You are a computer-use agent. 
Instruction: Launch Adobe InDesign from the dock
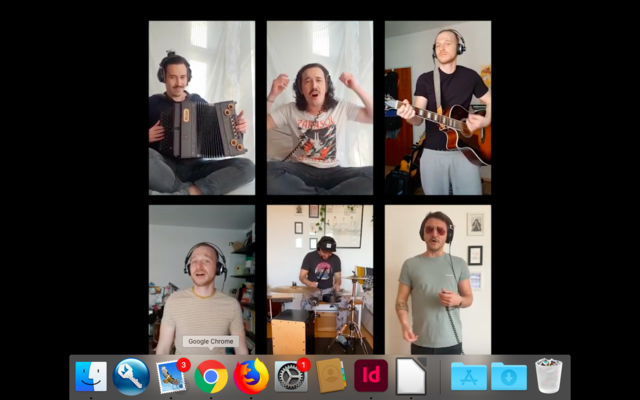371,377
